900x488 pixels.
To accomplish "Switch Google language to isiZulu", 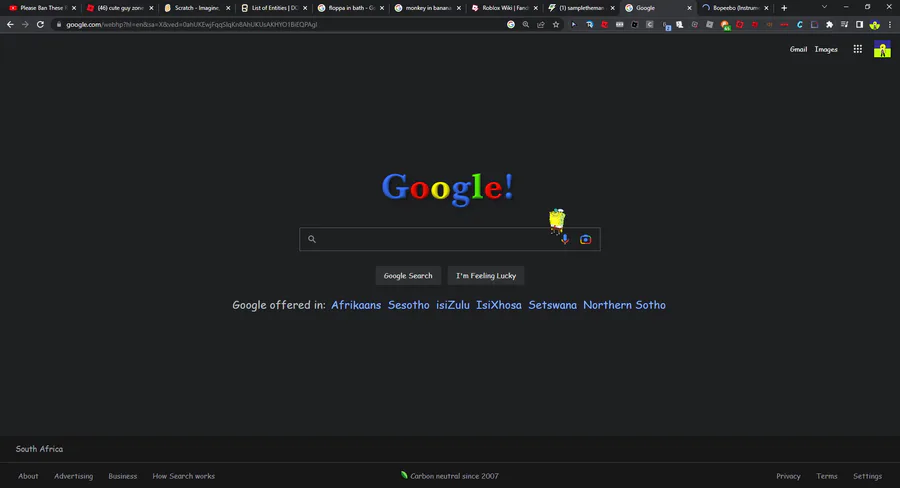I will pos(452,305).
